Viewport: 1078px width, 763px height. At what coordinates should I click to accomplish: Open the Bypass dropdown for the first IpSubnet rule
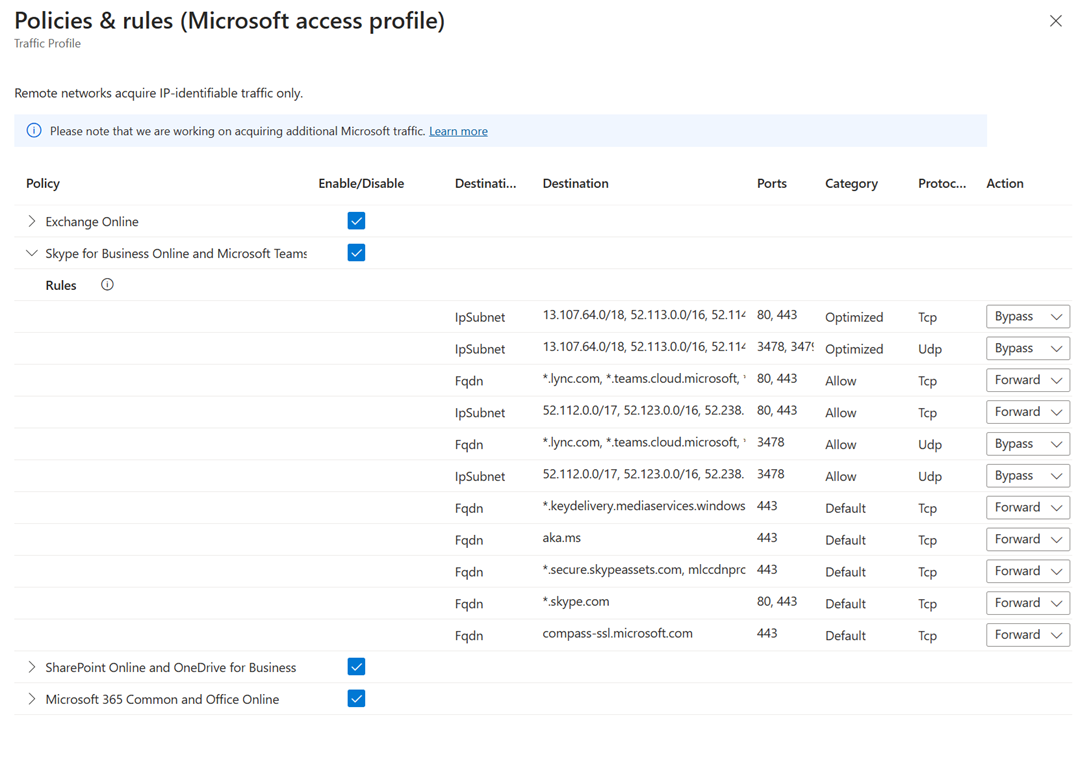1027,316
